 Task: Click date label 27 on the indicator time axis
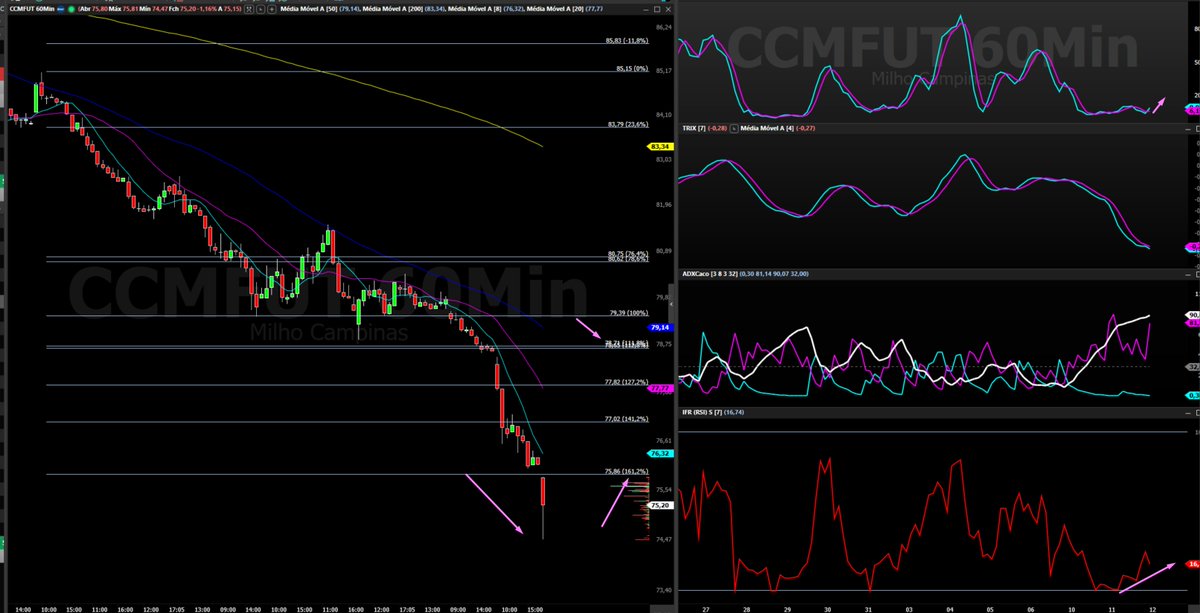(706, 607)
